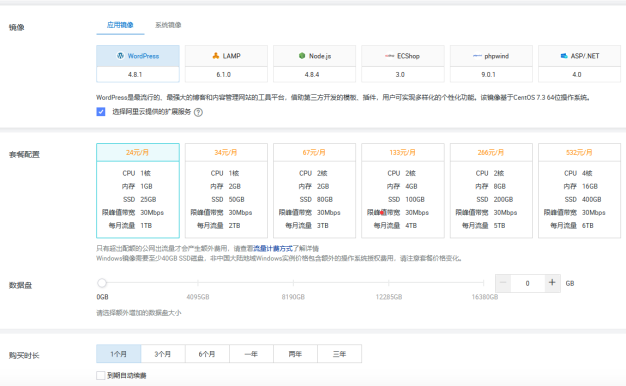Select the ASP/.NET image
626x386 pixels.
coord(580,56)
